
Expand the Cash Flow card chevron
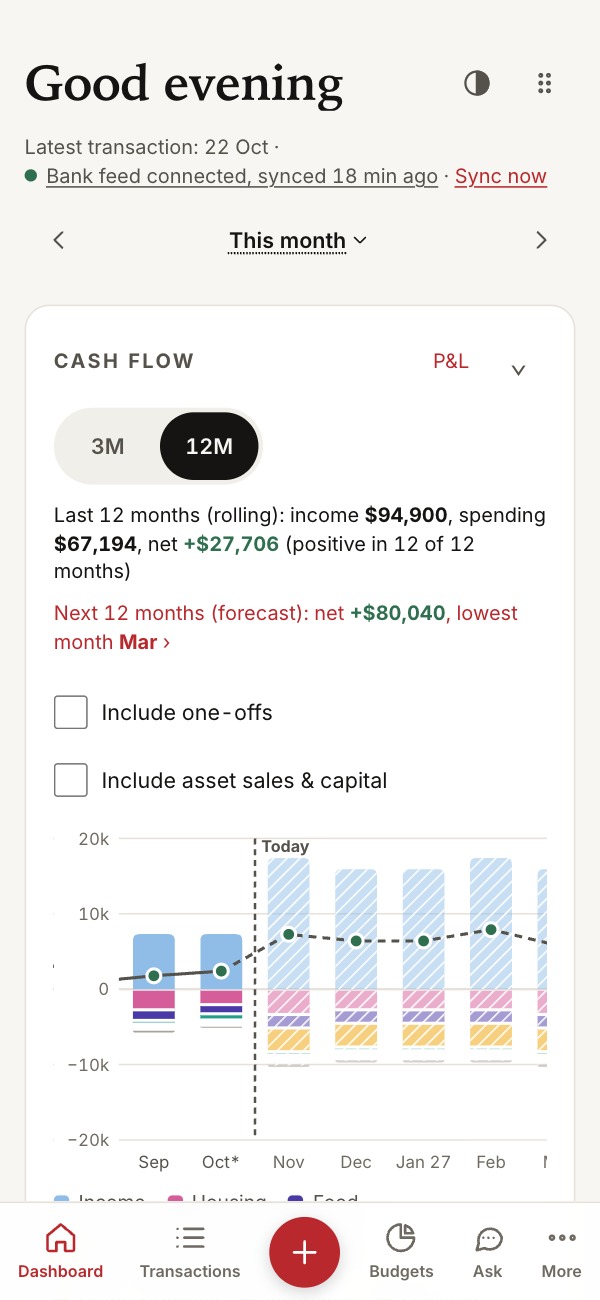(x=518, y=370)
